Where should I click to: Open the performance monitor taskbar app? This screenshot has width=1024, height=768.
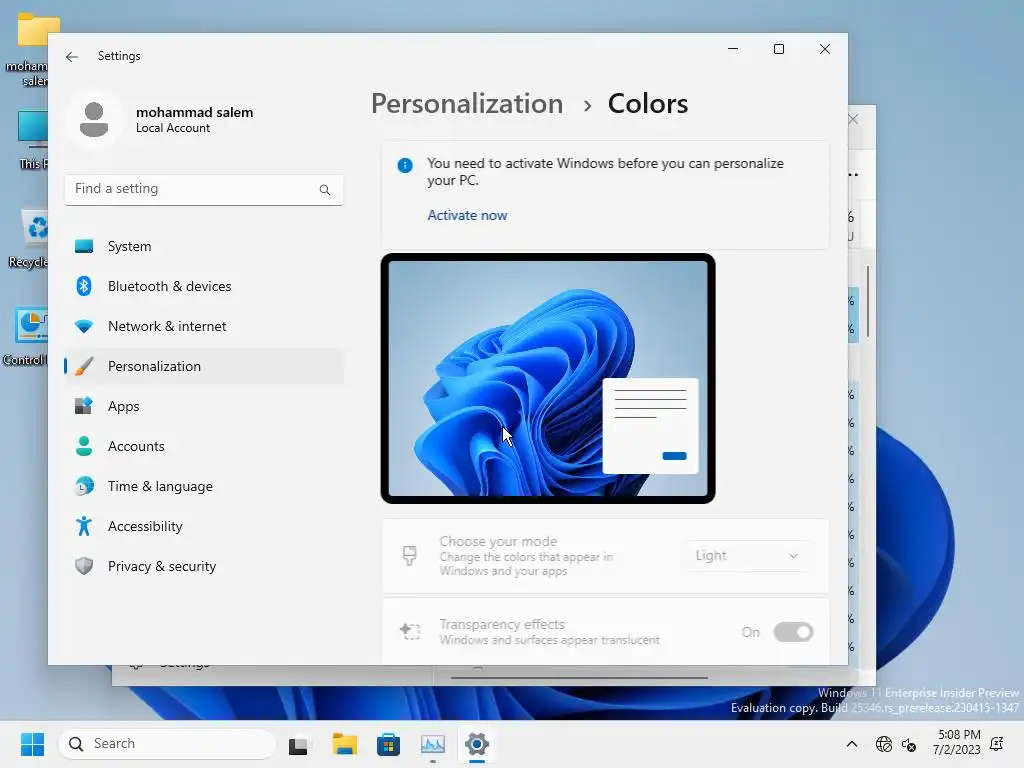[x=432, y=744]
